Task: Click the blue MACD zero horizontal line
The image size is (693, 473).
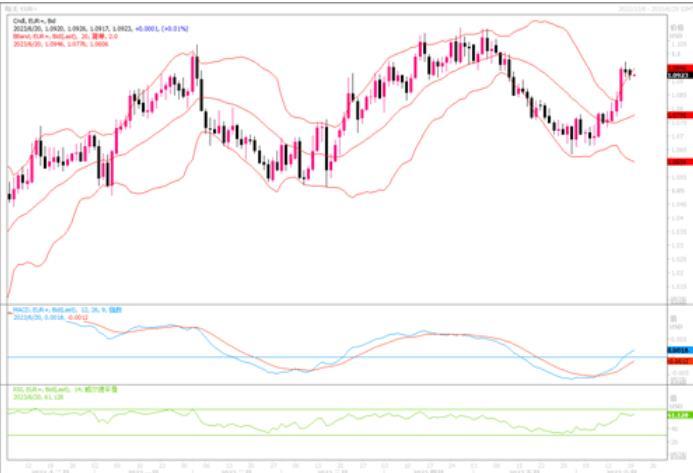Action: tap(300, 357)
